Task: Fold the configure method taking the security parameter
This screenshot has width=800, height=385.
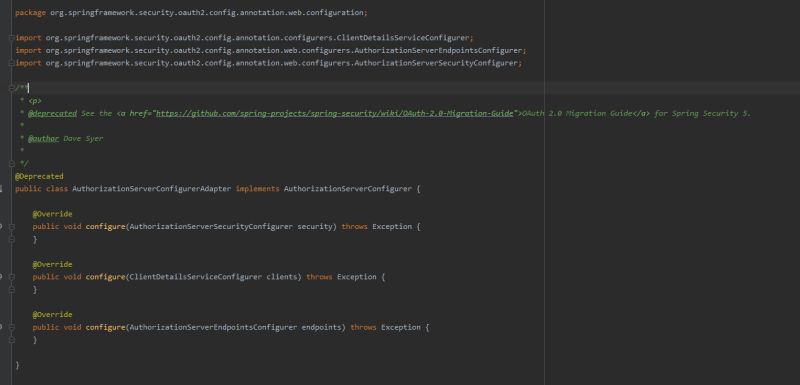Action: (11, 226)
